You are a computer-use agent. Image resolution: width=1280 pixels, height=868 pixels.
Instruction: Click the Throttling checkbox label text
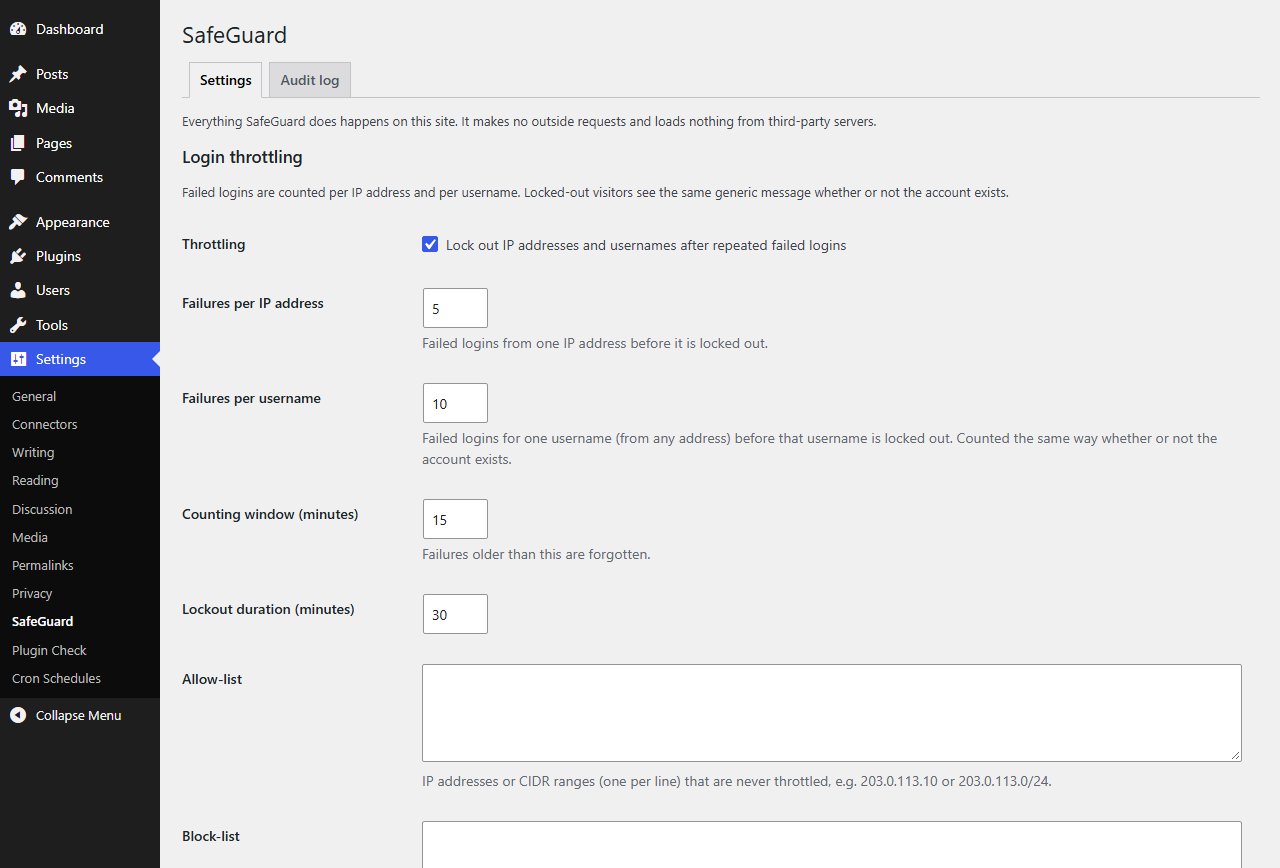pyautogui.click(x=646, y=245)
